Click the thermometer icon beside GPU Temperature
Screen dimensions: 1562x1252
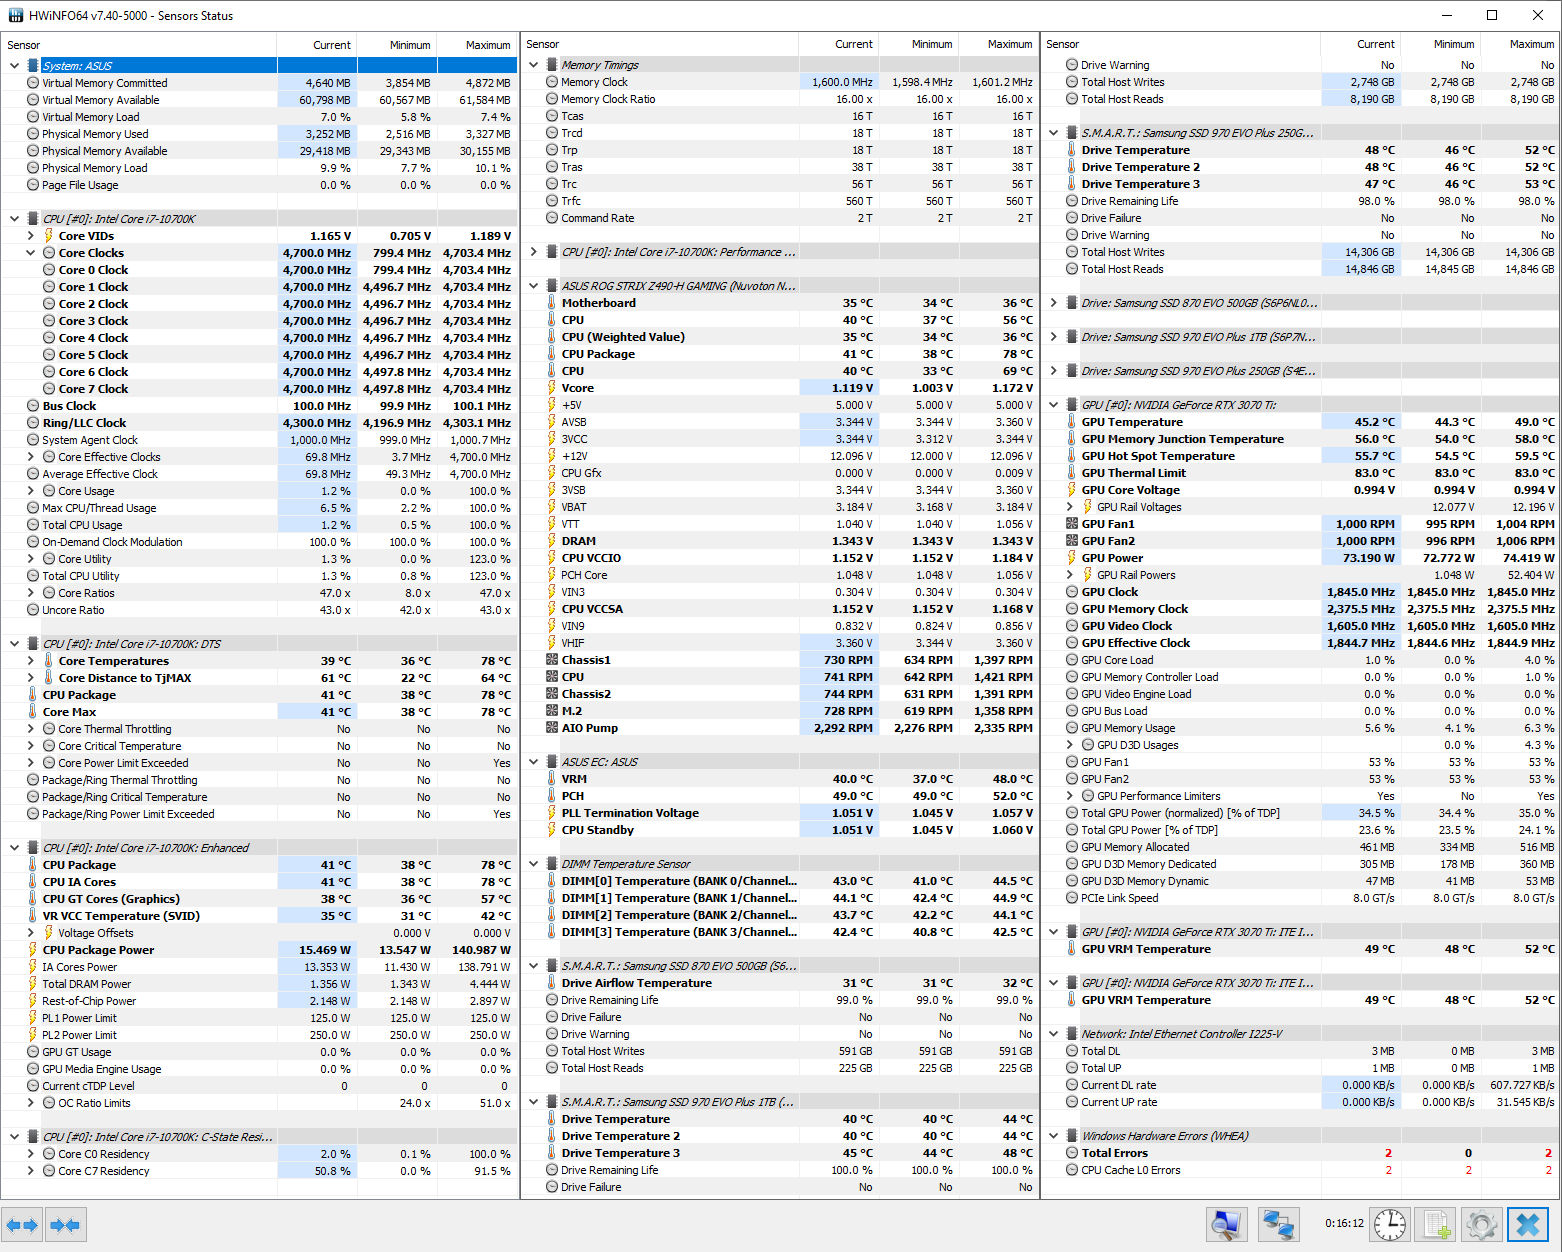point(1071,422)
